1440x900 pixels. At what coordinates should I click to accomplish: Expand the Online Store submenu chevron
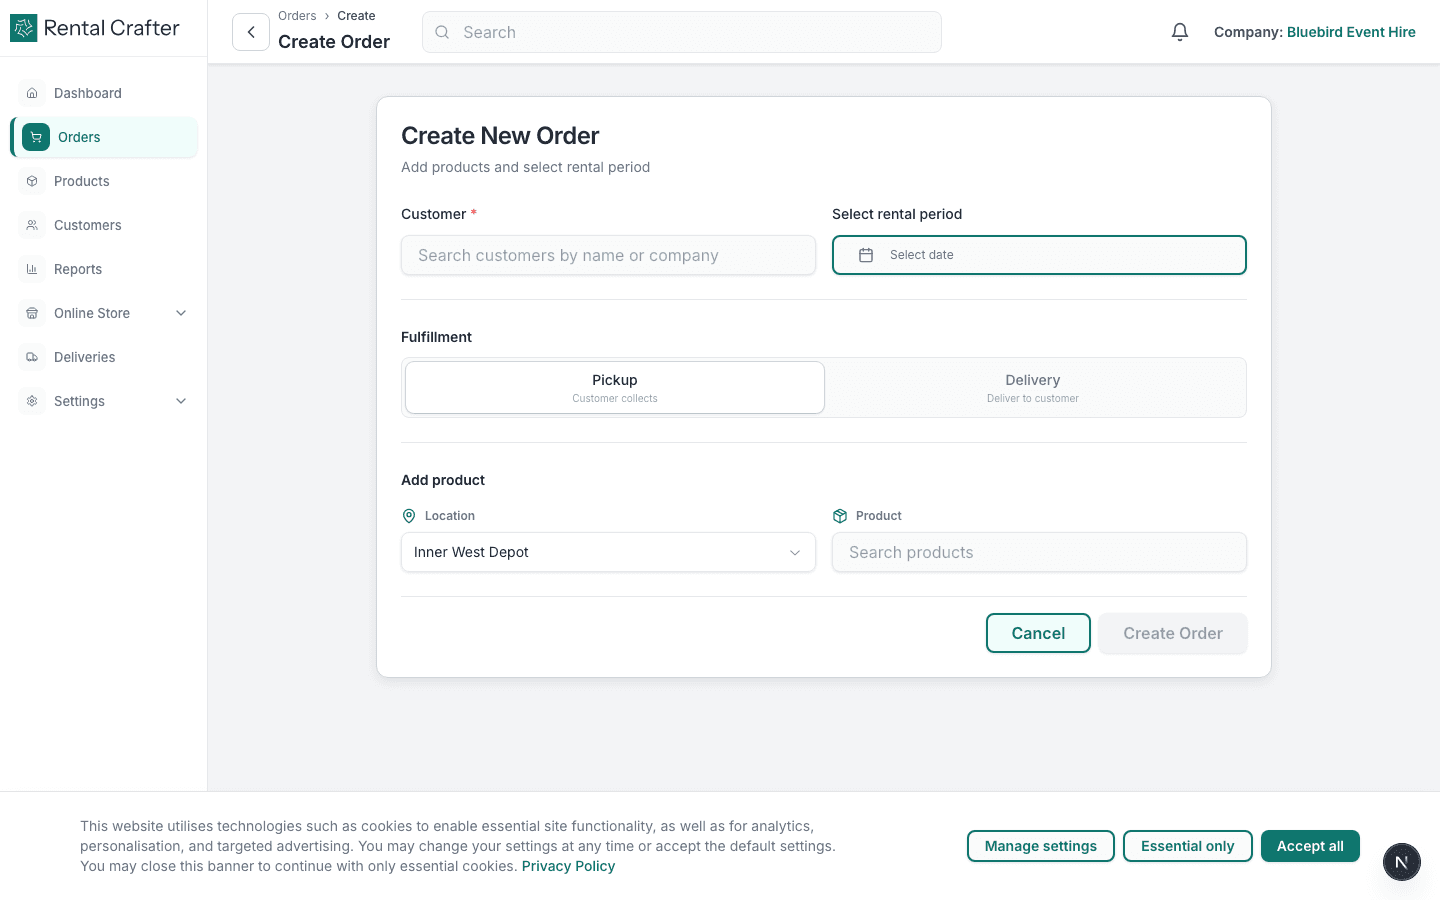click(181, 313)
